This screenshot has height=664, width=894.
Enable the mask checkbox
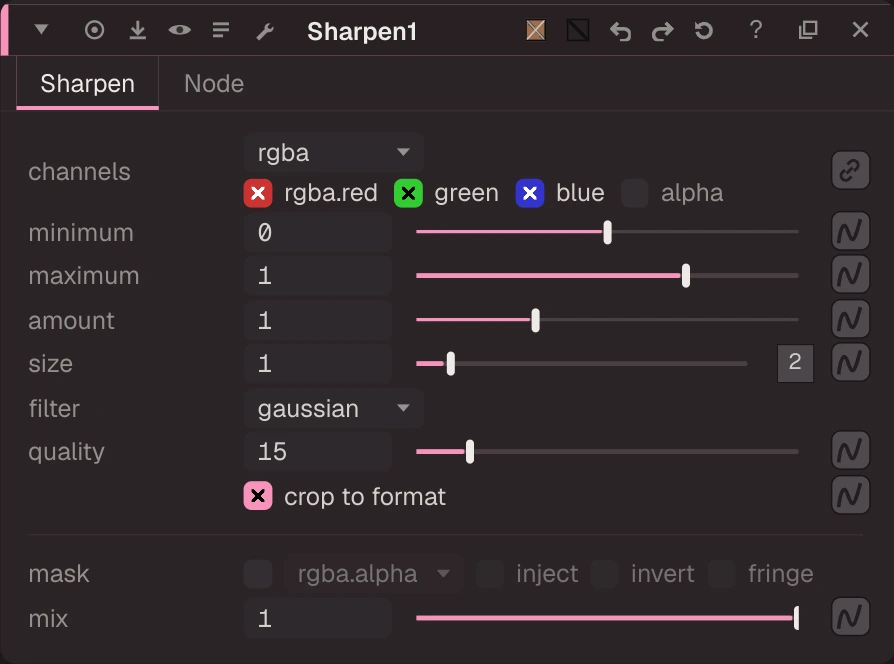[x=258, y=574]
